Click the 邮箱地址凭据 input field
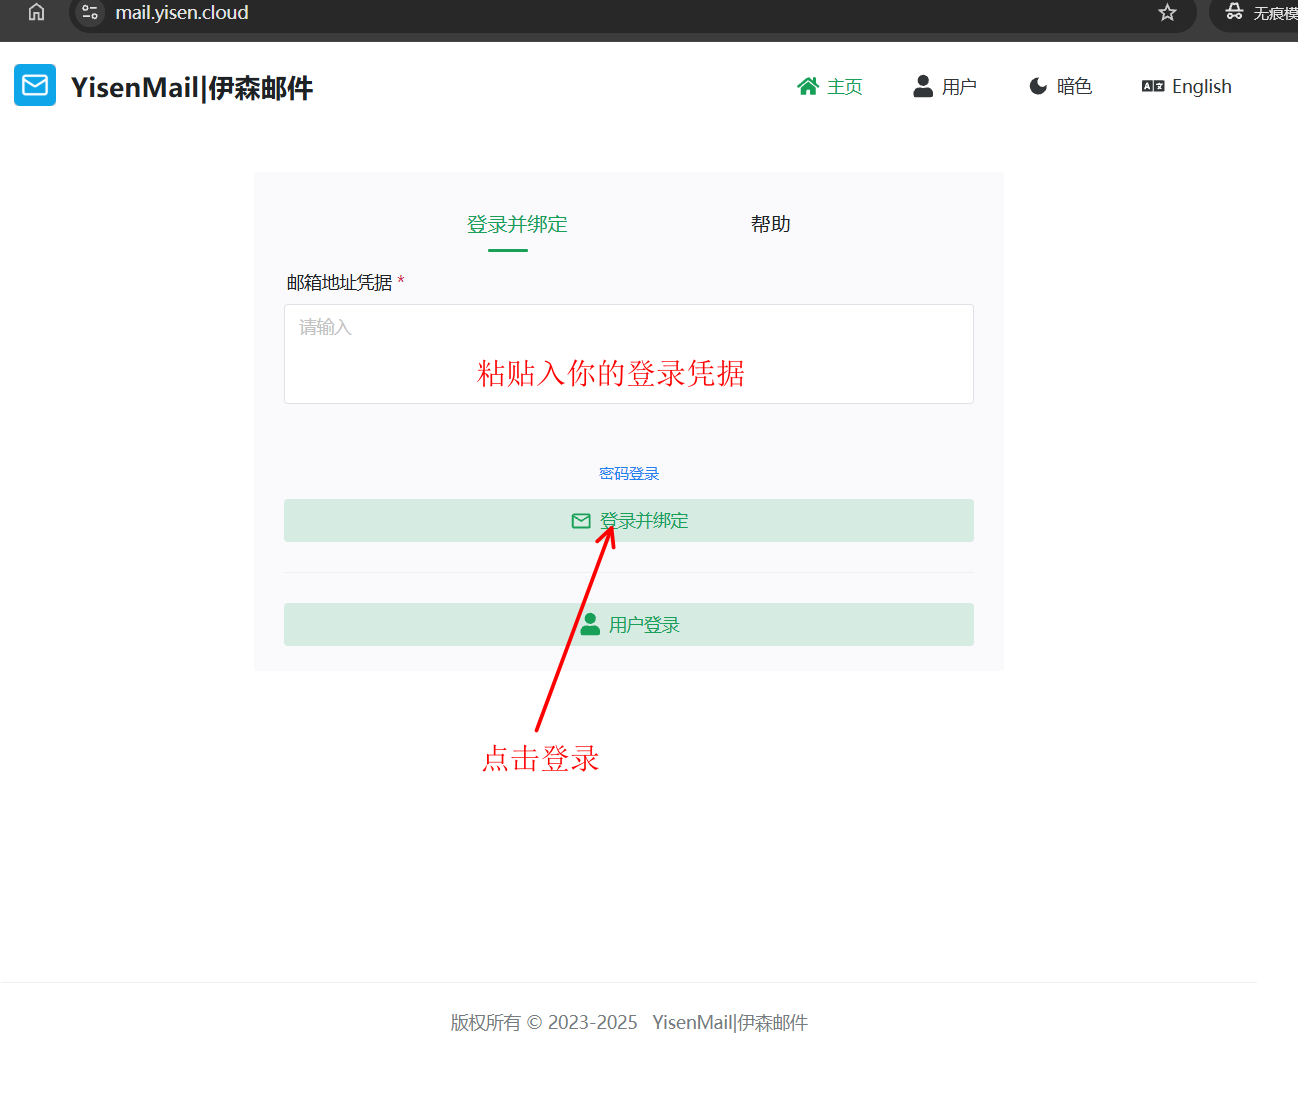Viewport: 1298px width, 1112px height. 628,353
